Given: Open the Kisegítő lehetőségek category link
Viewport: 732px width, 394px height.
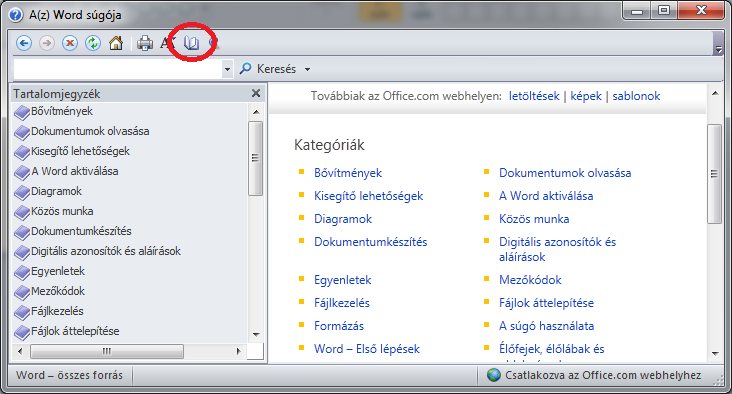Looking at the screenshot, I should 368,196.
